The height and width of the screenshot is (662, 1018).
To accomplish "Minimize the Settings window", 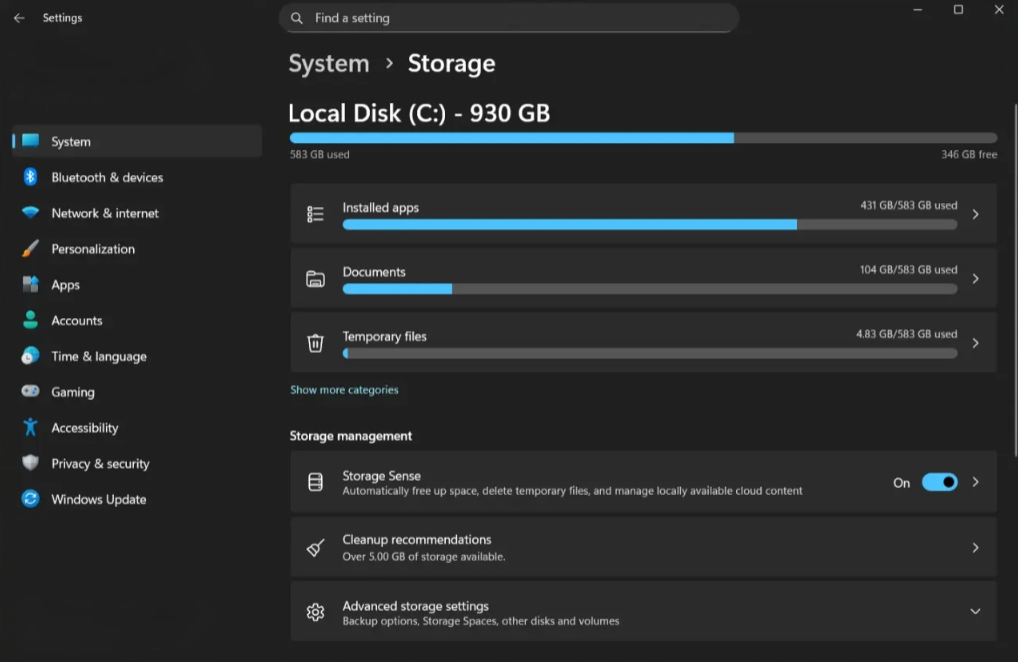I will (917, 10).
